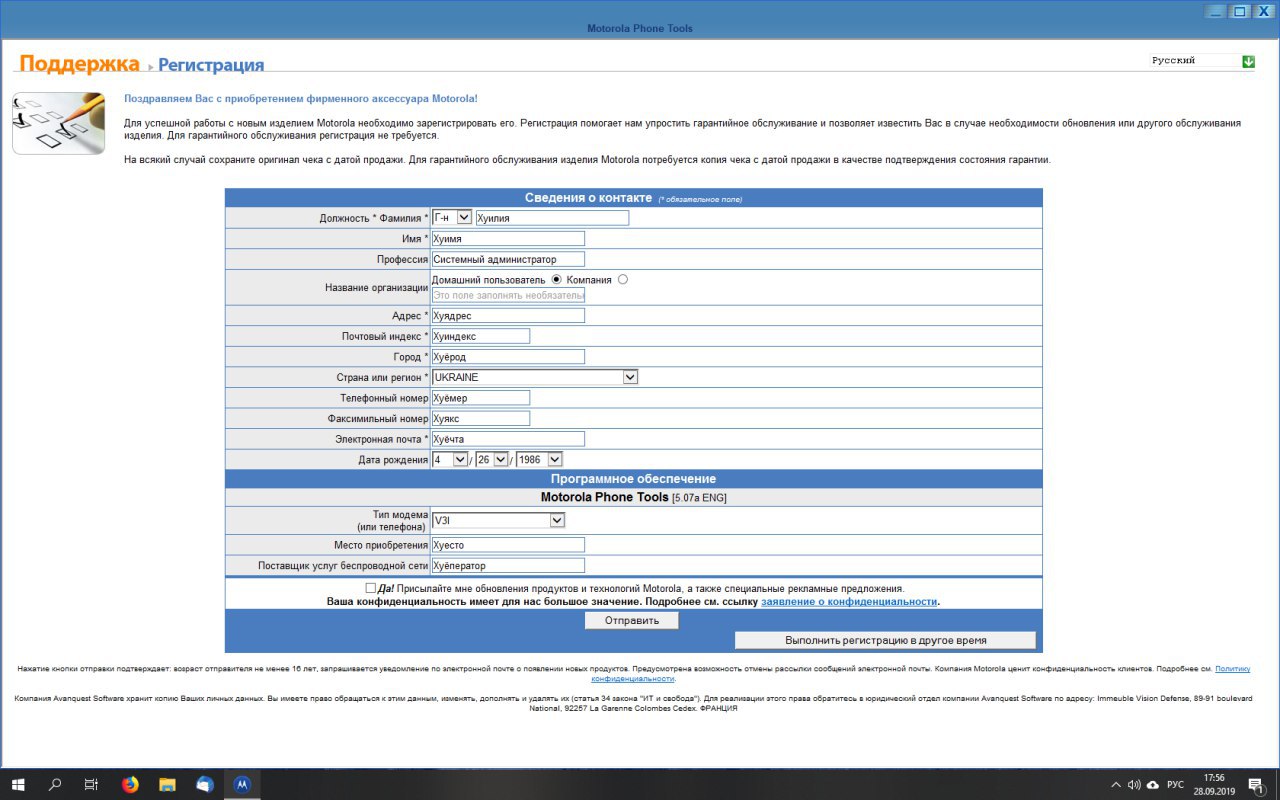Close the Motorola Phone Tools window
Screen dimensions: 1280x800
[x=1265, y=11]
